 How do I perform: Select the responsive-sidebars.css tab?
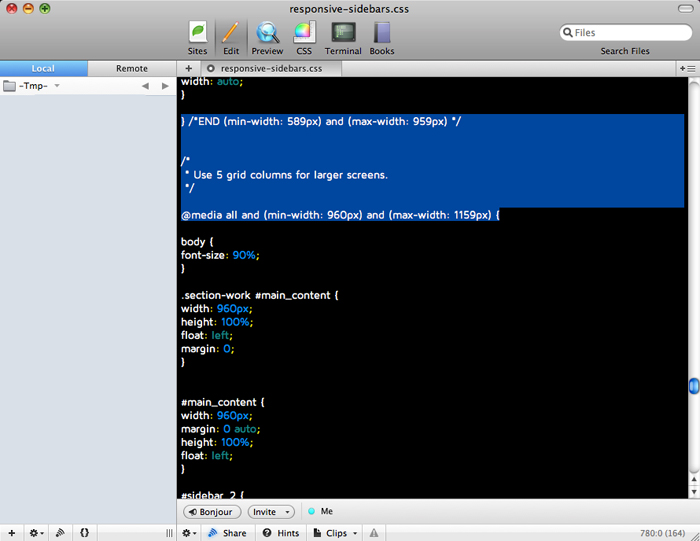pyautogui.click(x=271, y=68)
